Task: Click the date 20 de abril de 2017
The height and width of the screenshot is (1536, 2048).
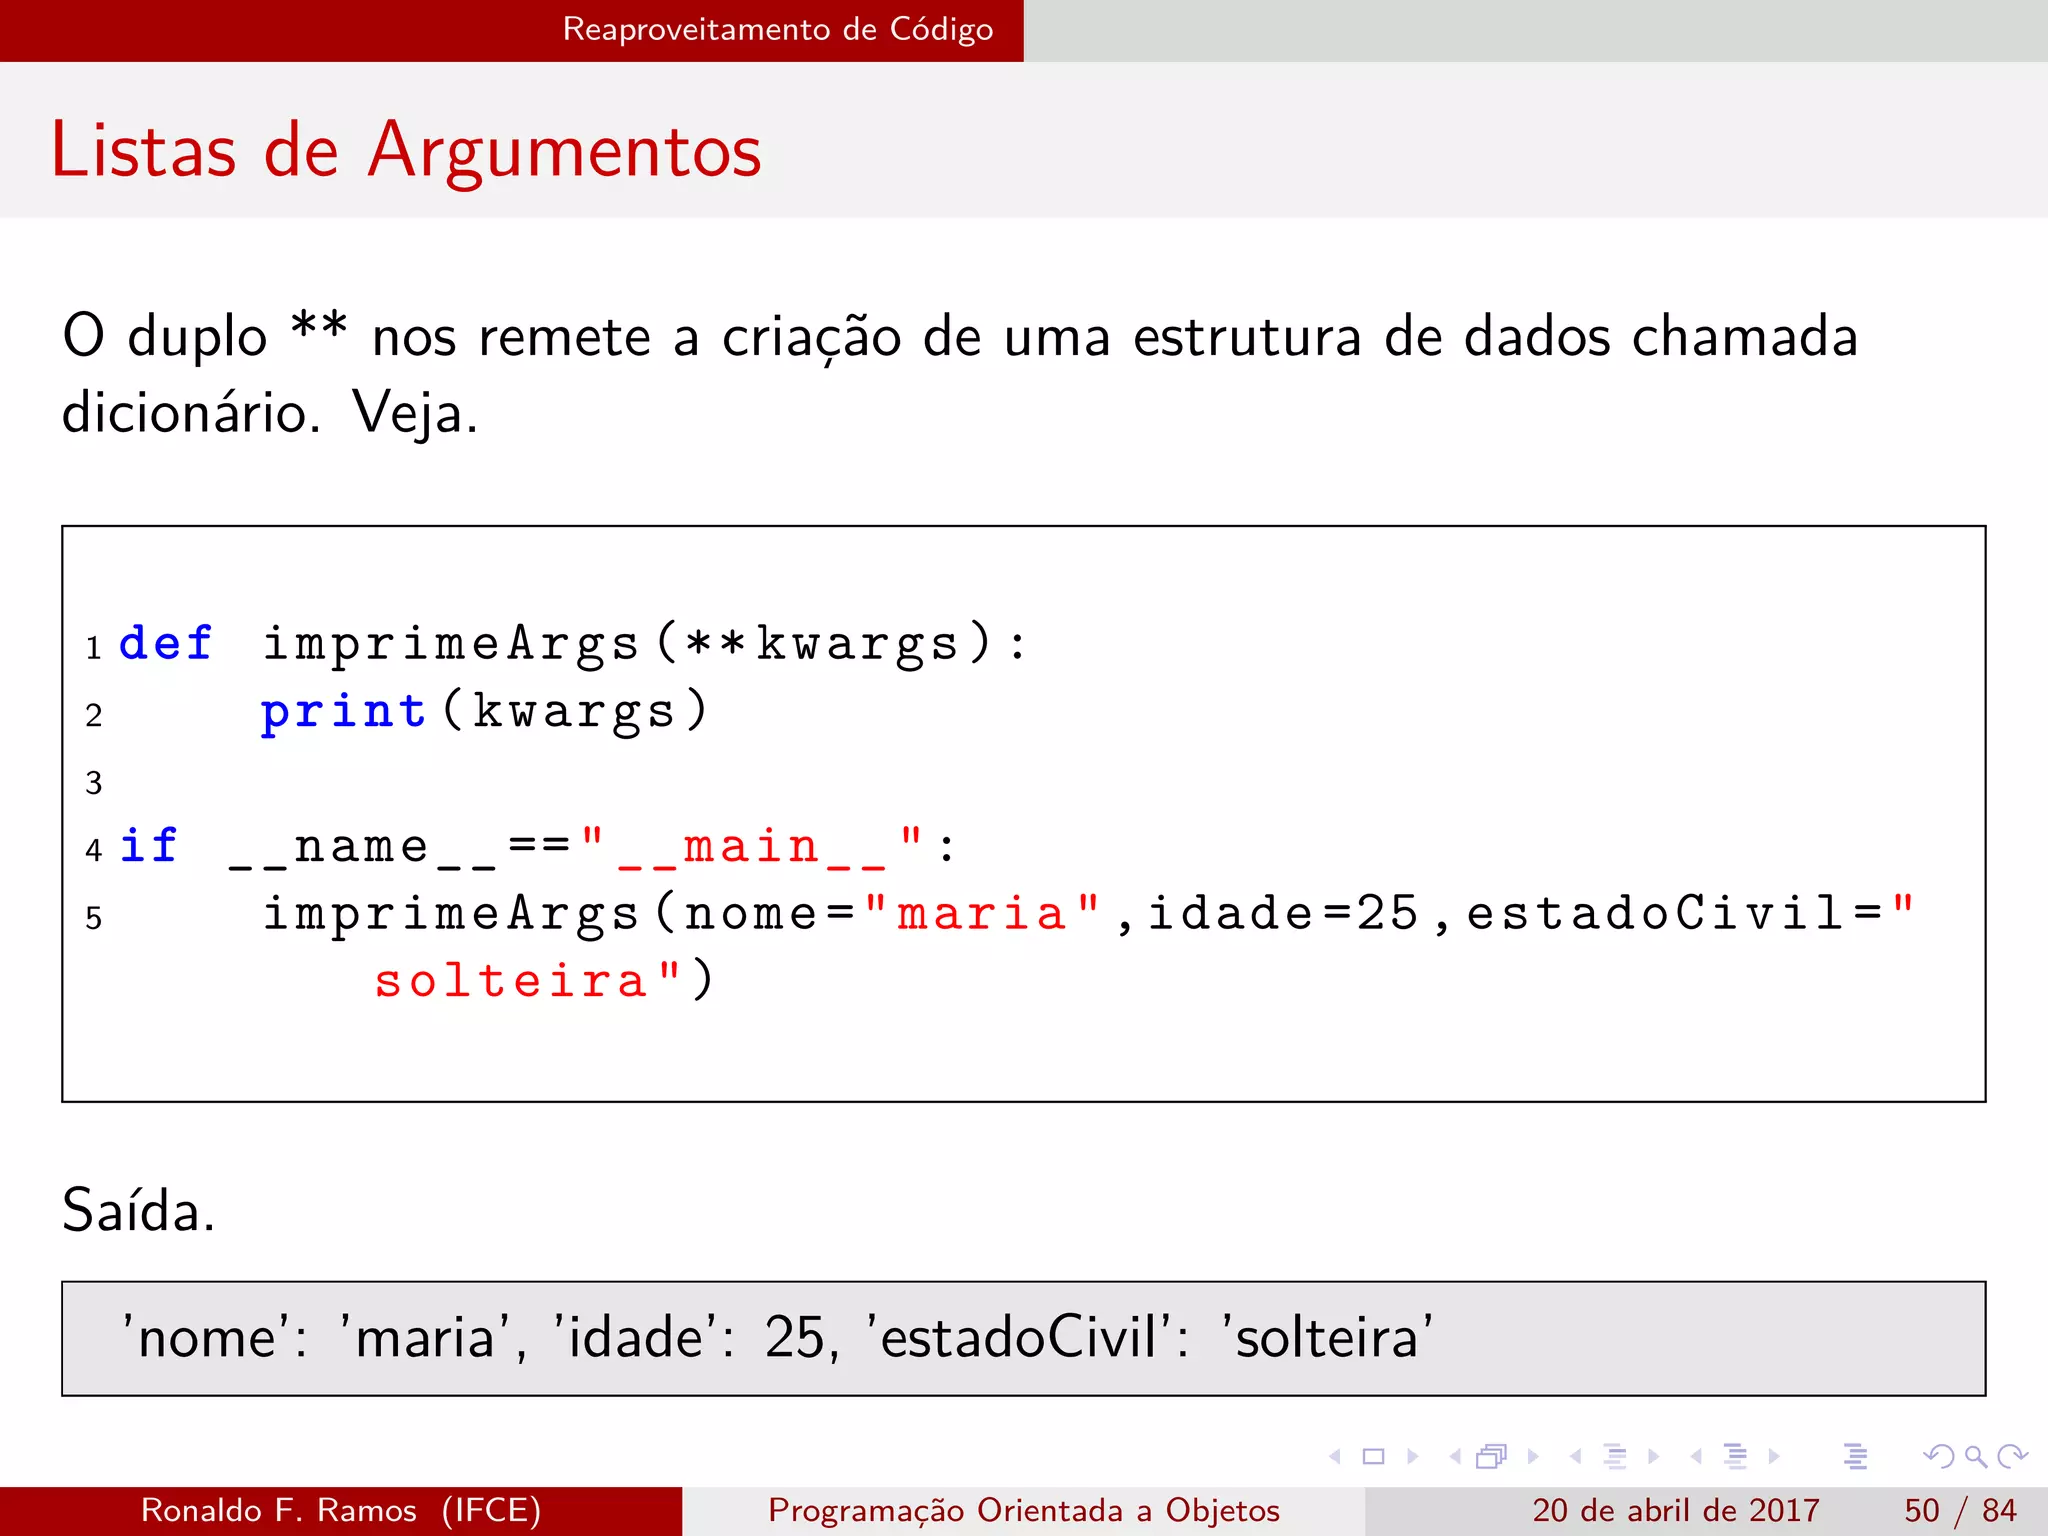Action: 1676,1510
